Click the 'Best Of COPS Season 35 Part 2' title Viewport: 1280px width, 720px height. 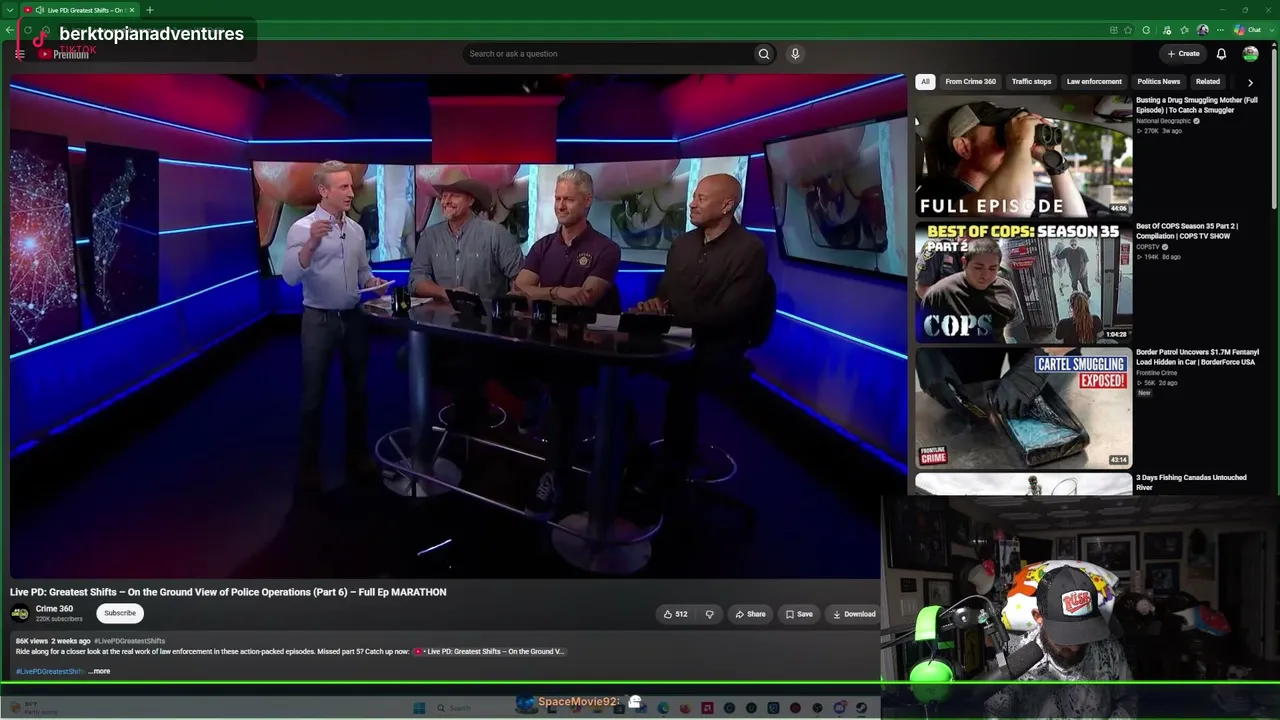(x=1187, y=231)
